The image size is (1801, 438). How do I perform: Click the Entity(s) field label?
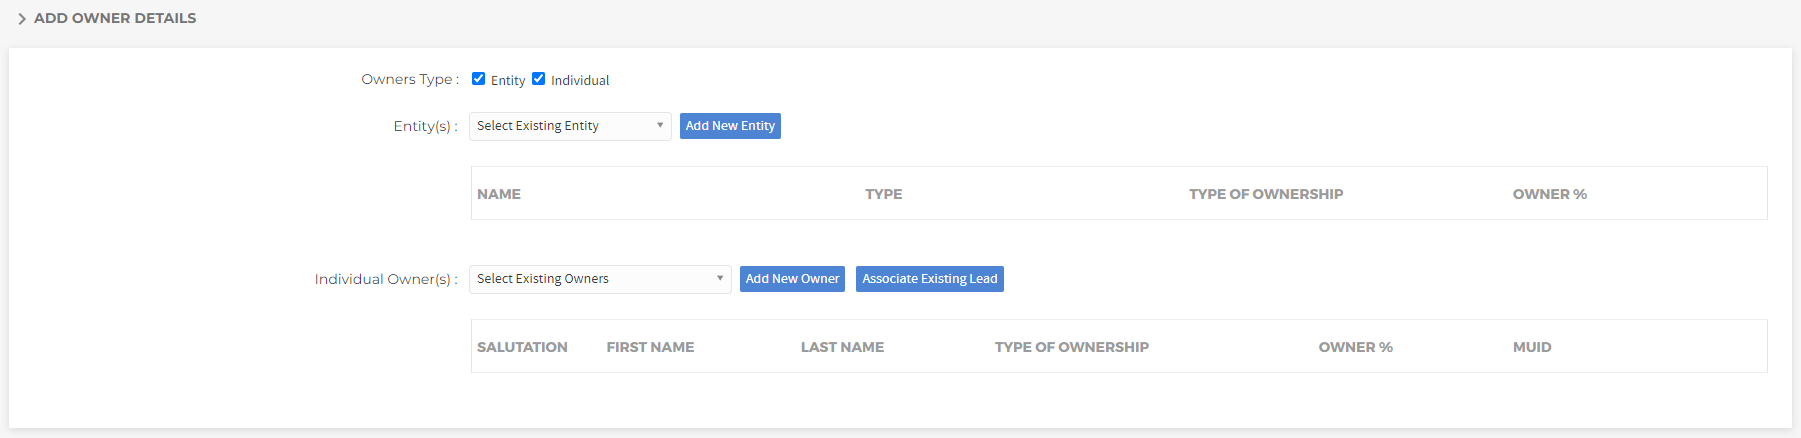click(426, 126)
